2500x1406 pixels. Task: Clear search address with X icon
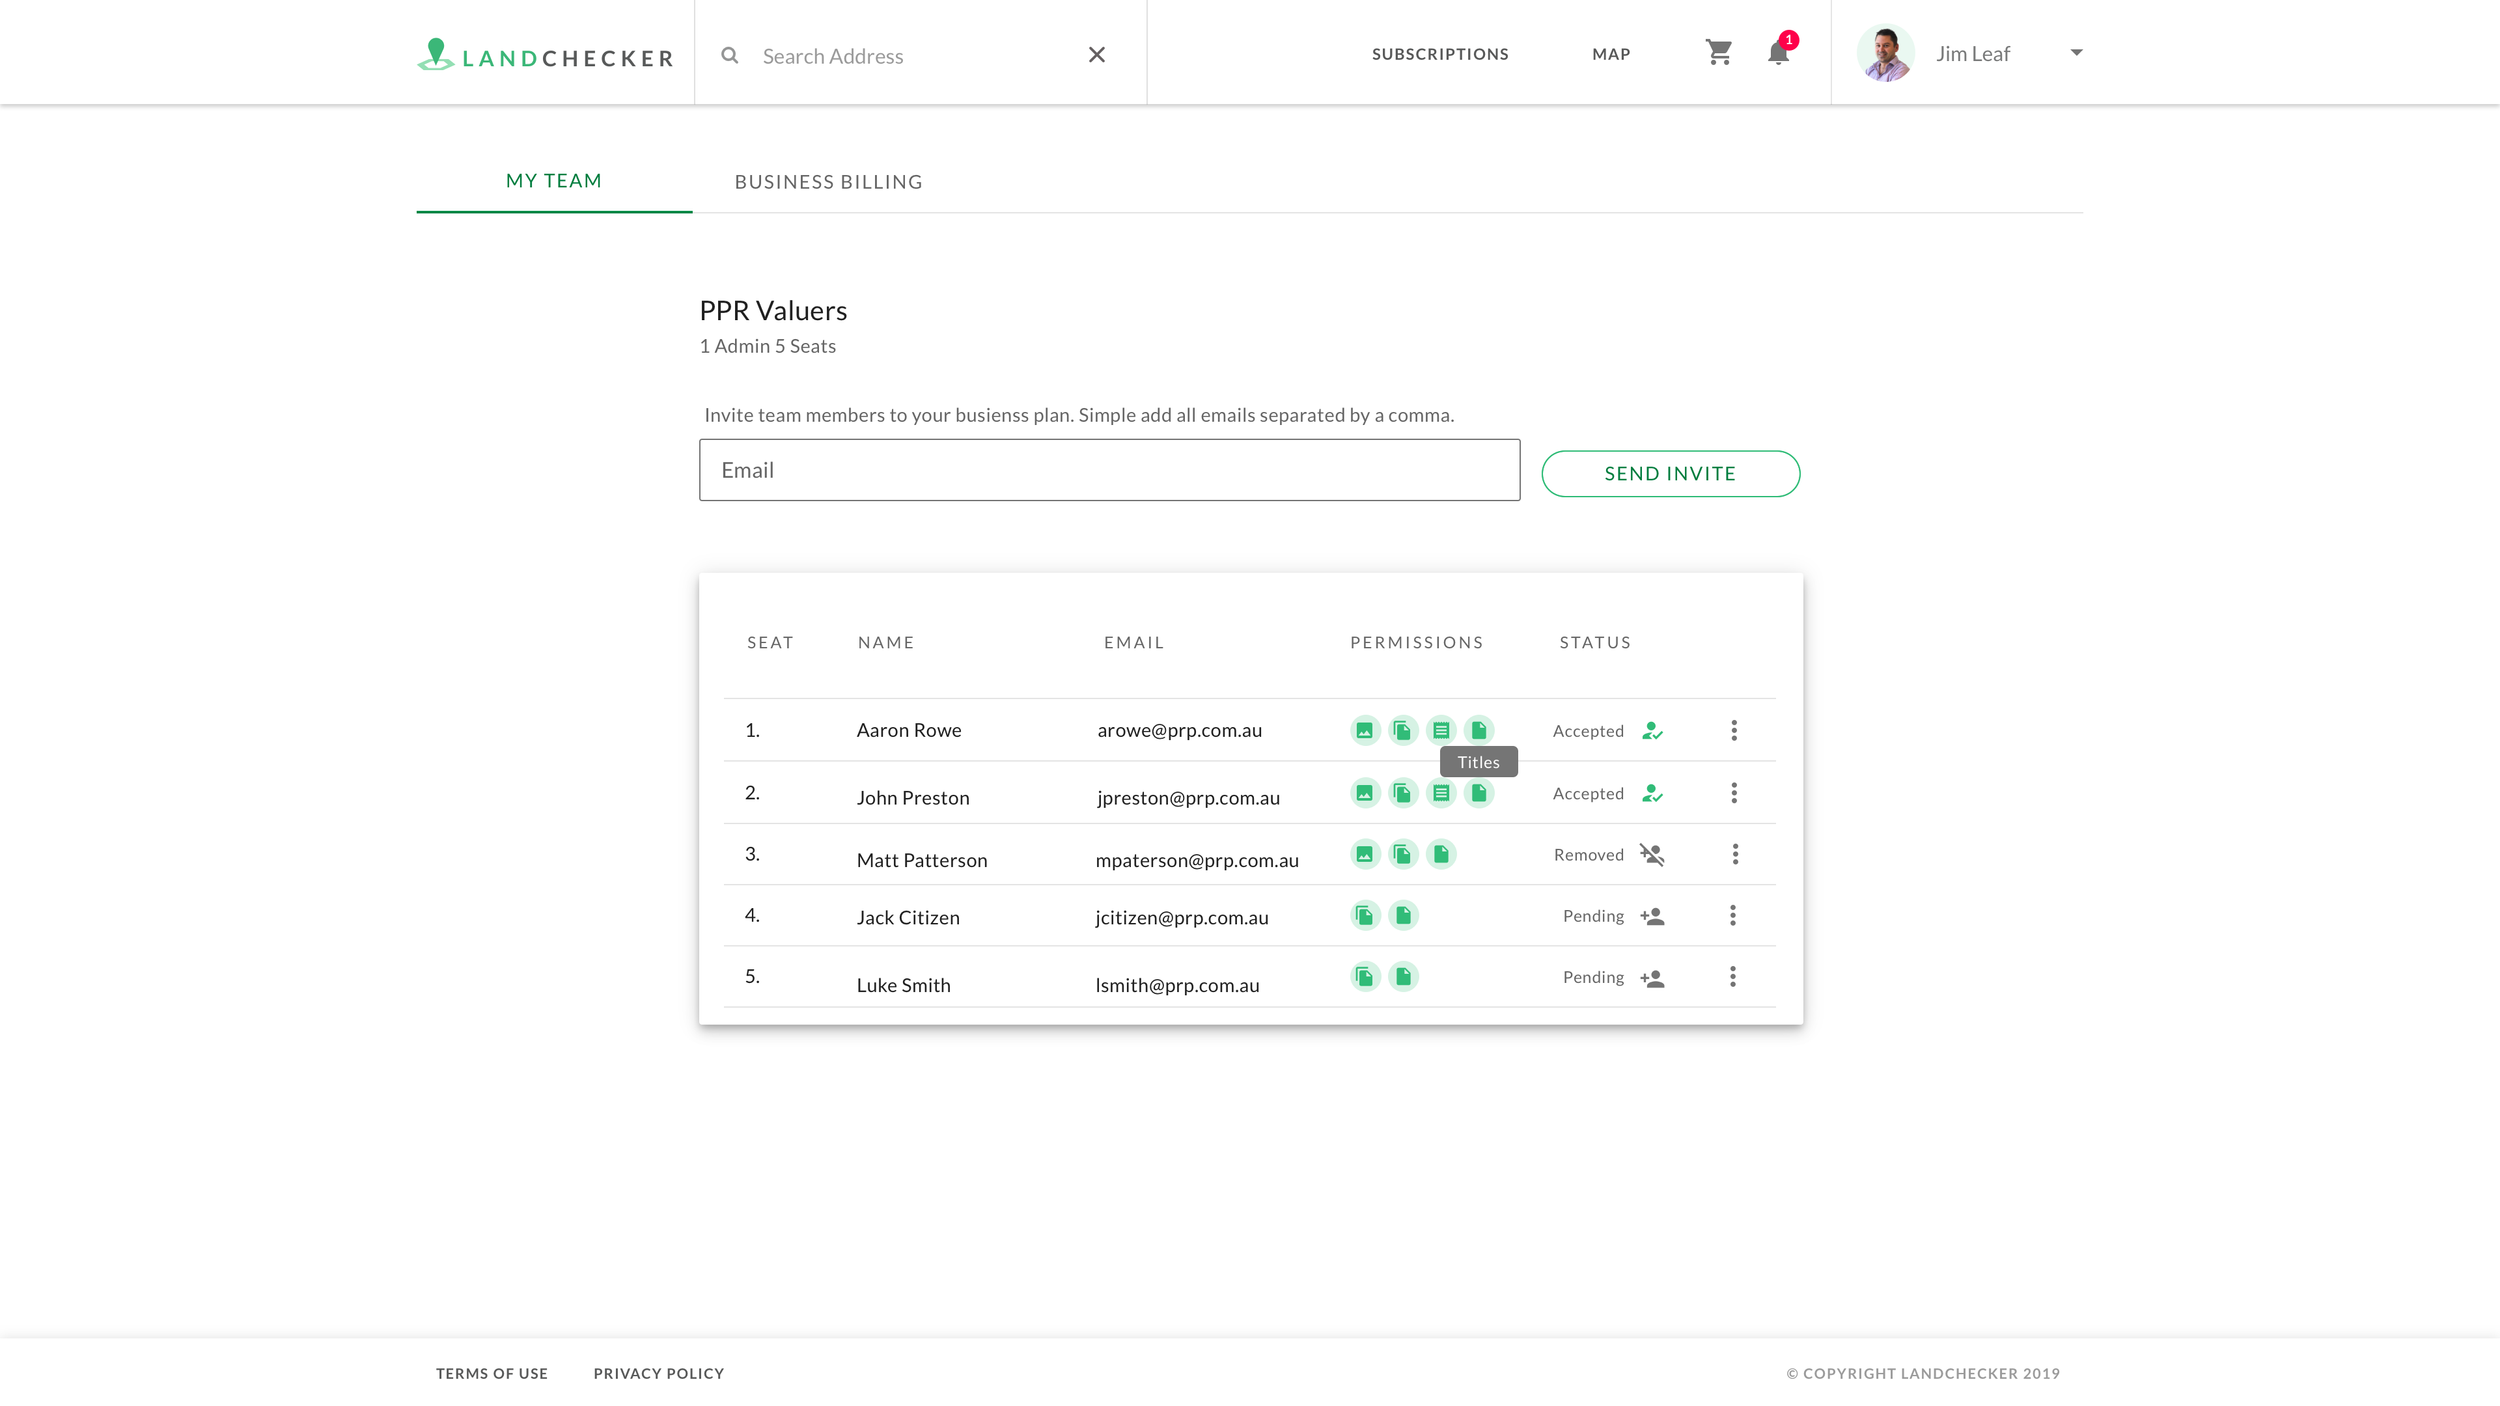[x=1096, y=55]
